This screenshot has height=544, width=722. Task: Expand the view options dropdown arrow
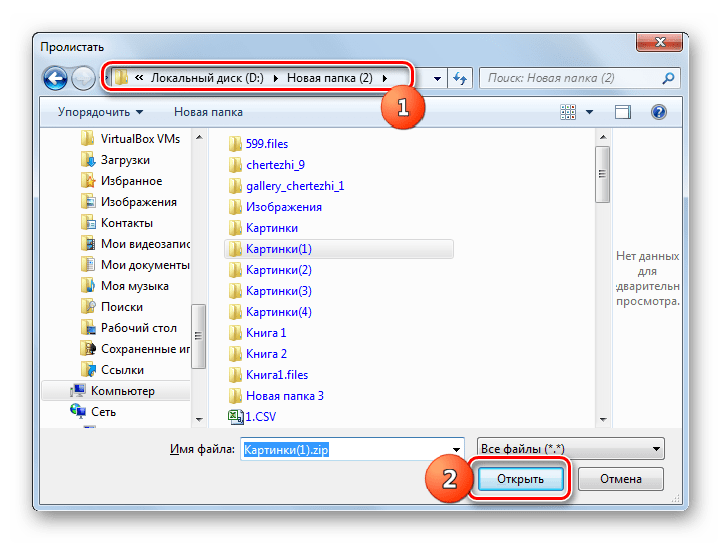[x=589, y=112]
